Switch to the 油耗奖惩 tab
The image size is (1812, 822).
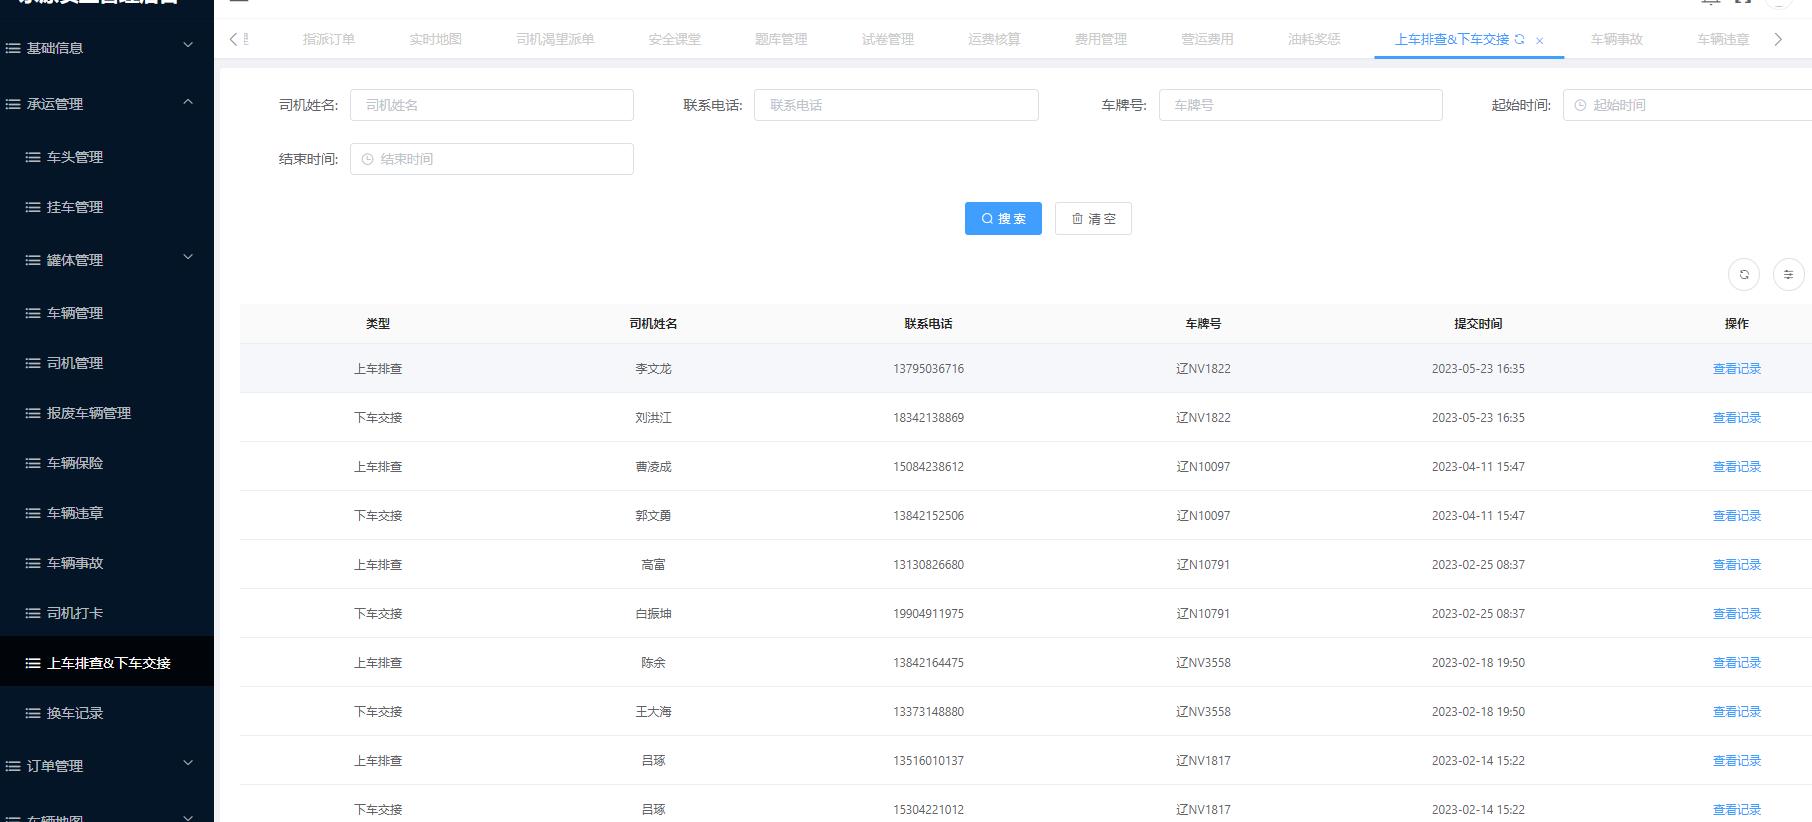tap(1314, 39)
